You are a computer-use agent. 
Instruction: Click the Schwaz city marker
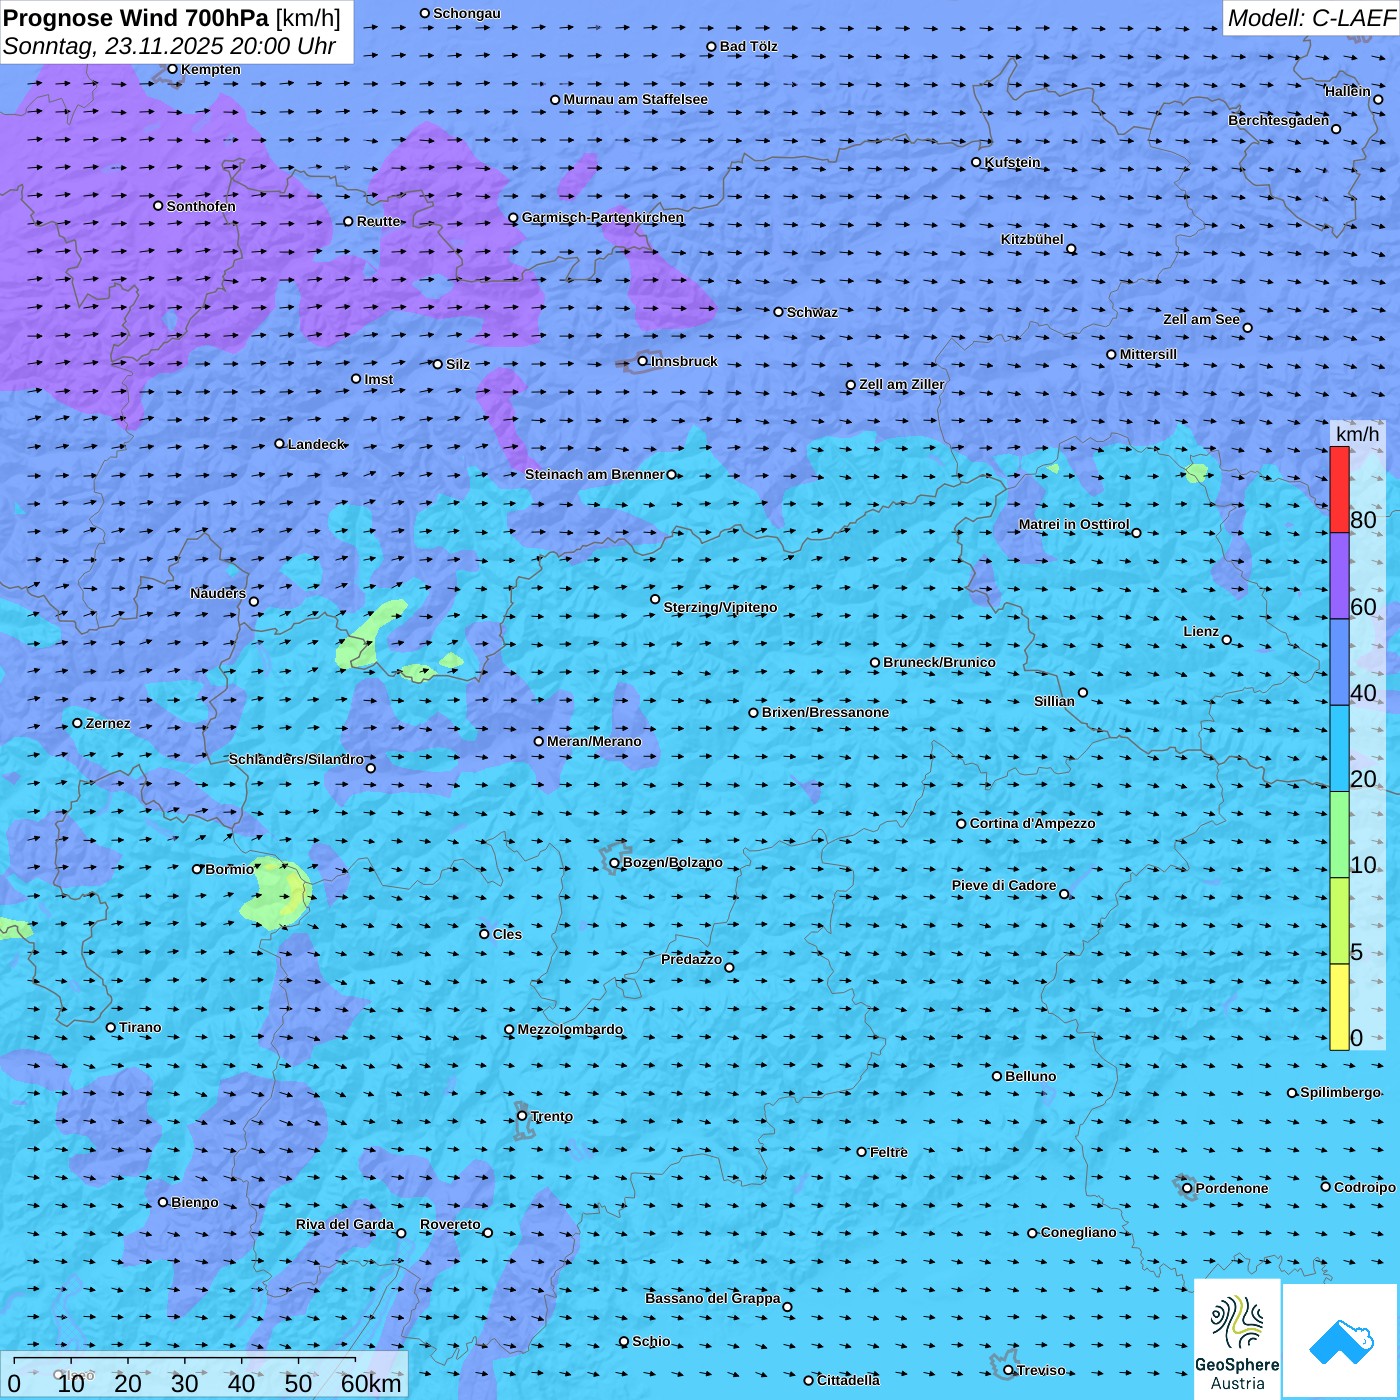pyautogui.click(x=779, y=312)
